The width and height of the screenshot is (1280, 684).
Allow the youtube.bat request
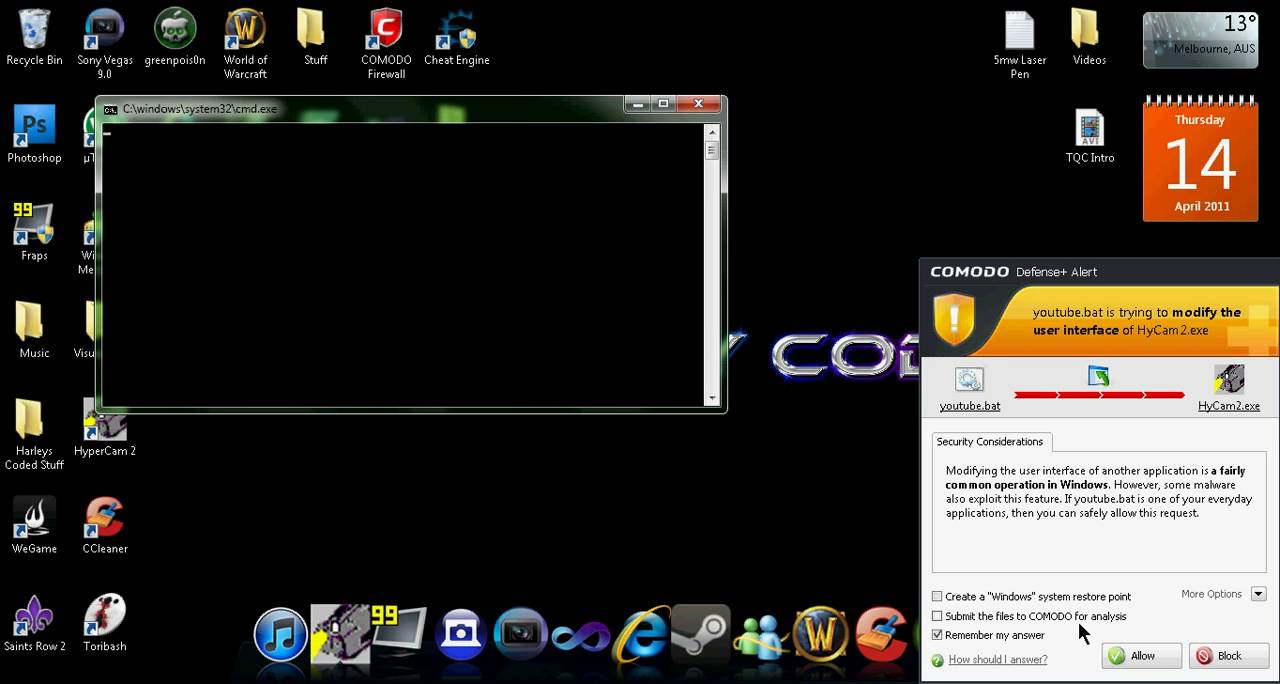tap(1142, 656)
